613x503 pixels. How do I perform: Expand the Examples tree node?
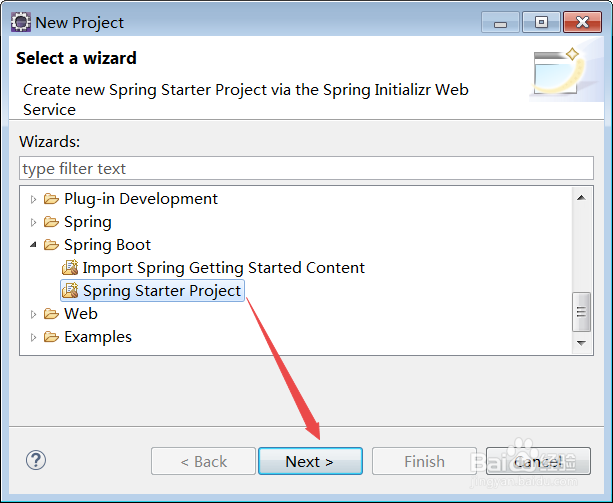coord(33,337)
